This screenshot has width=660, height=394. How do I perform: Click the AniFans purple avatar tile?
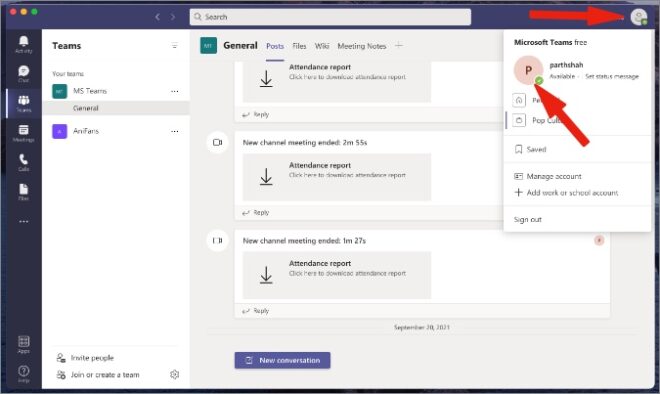coord(59,131)
